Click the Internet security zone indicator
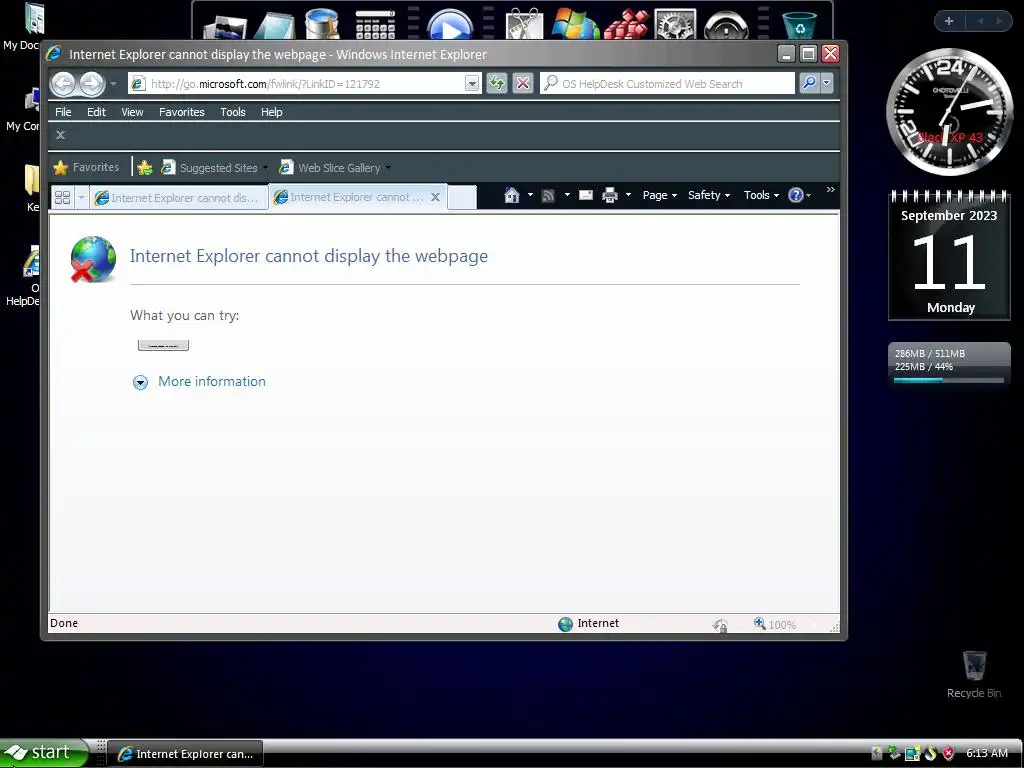This screenshot has width=1024, height=768. click(589, 624)
